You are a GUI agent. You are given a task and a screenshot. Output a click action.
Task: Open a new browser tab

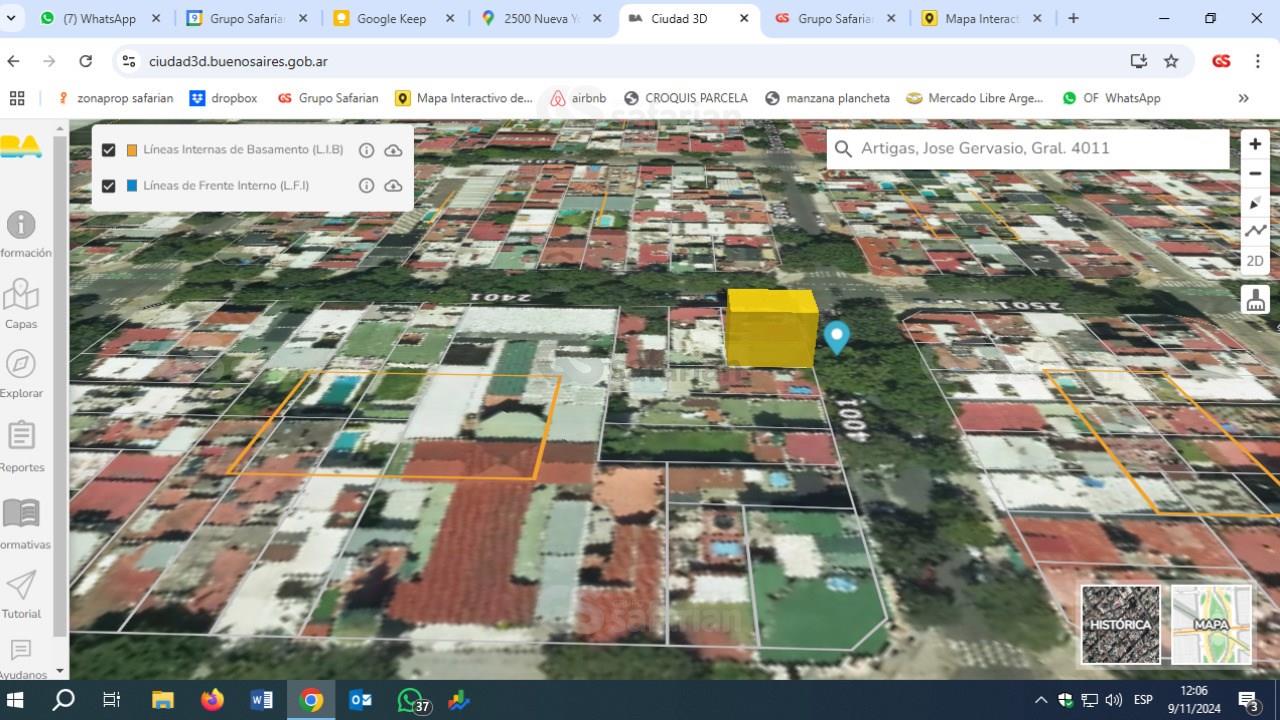tap(1073, 18)
